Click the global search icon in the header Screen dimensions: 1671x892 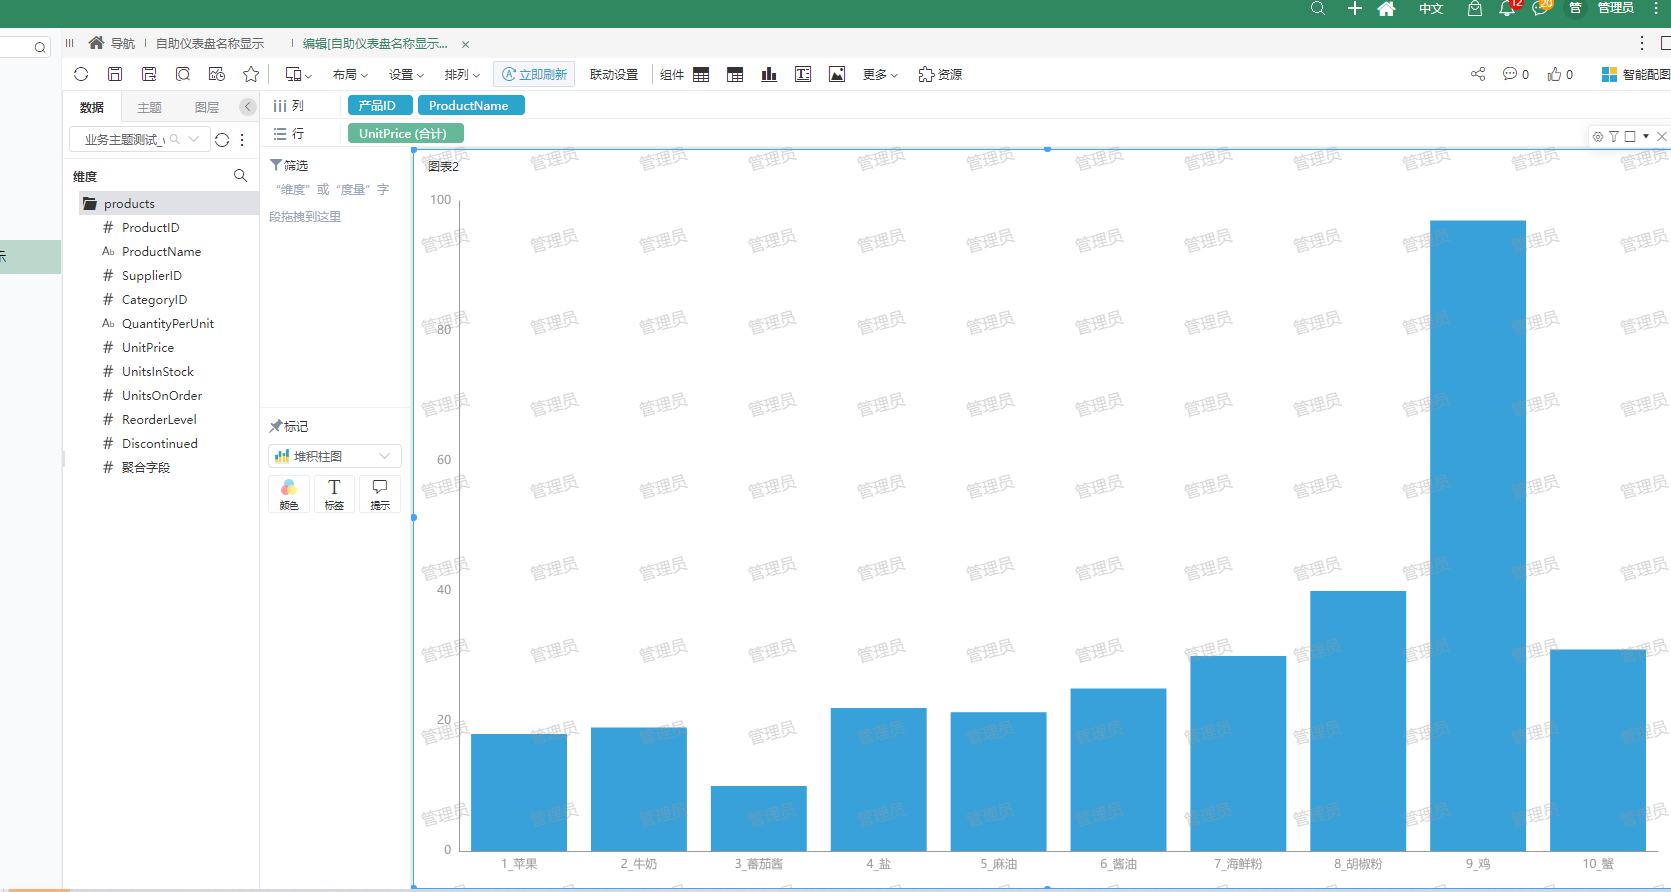tap(1318, 8)
